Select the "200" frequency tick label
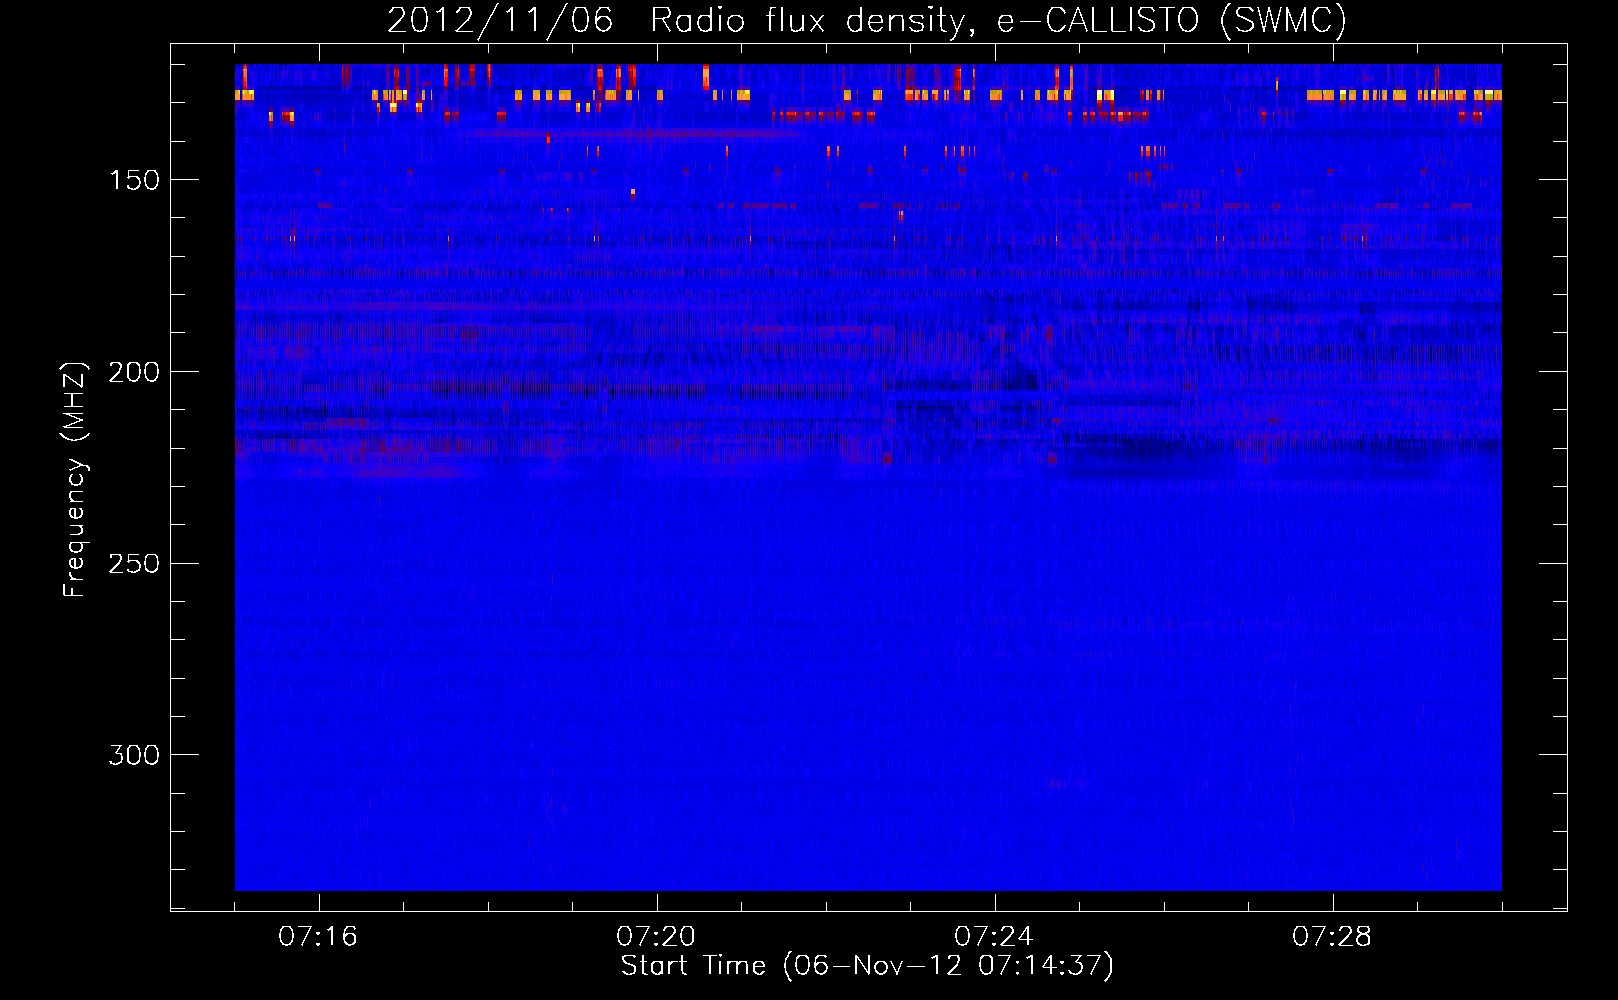Screen dimensions: 1618x1000 tap(135, 372)
